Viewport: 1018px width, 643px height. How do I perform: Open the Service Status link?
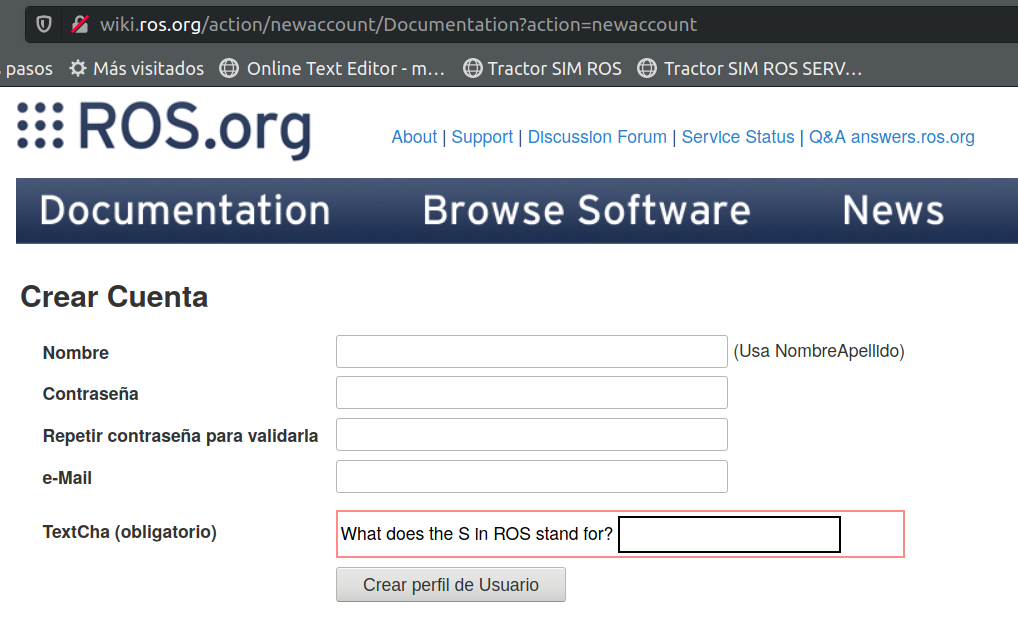coord(738,137)
